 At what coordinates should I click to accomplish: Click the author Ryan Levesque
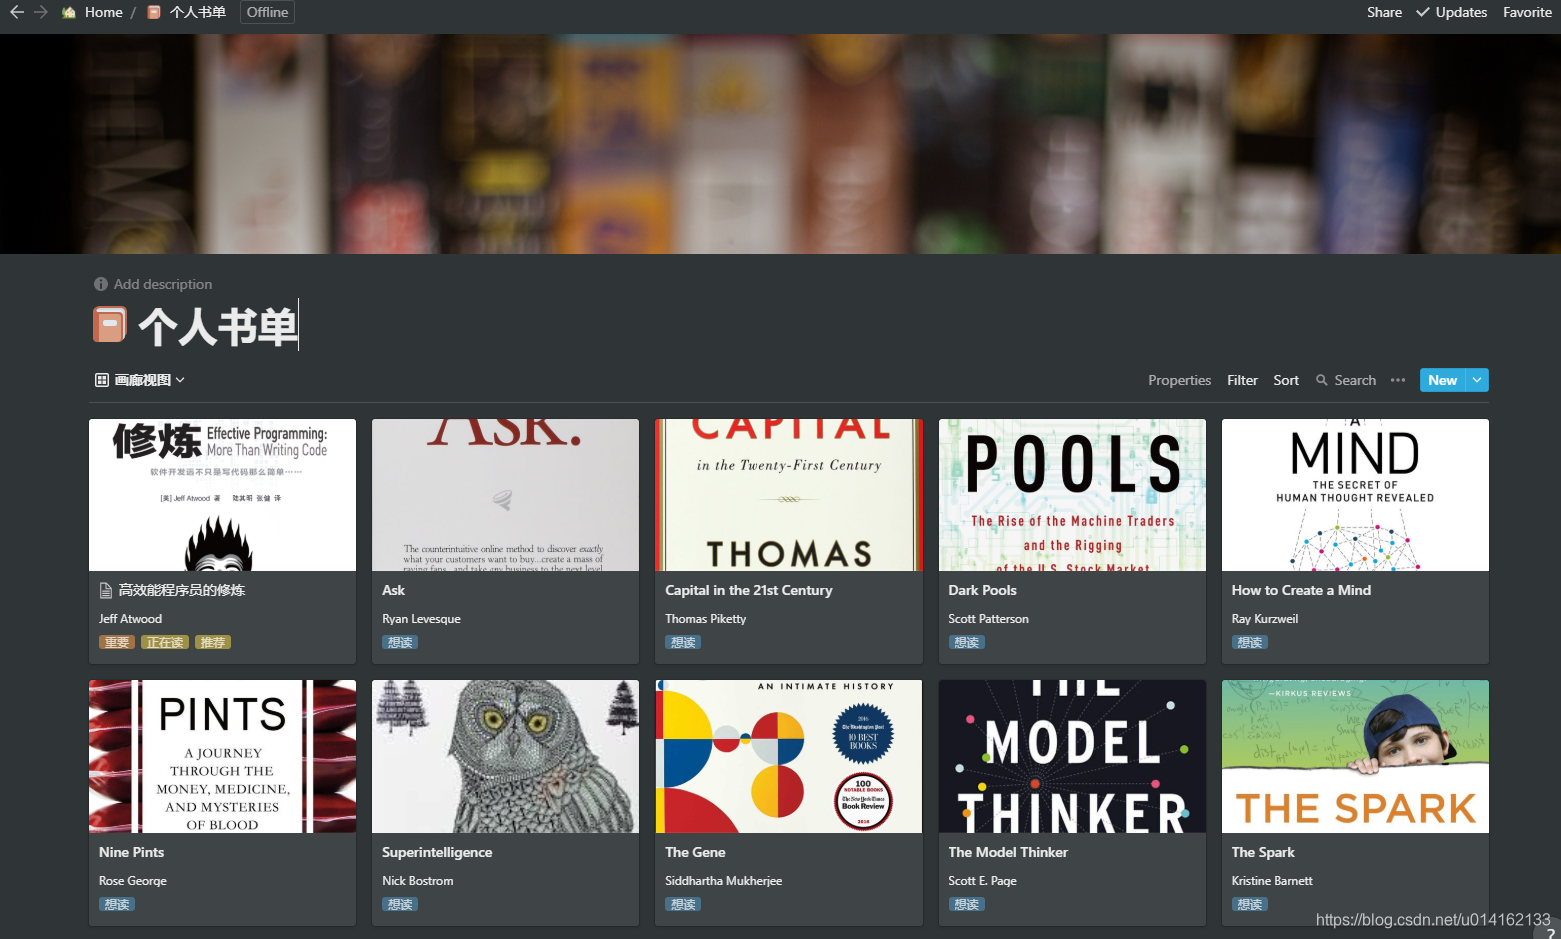(421, 619)
